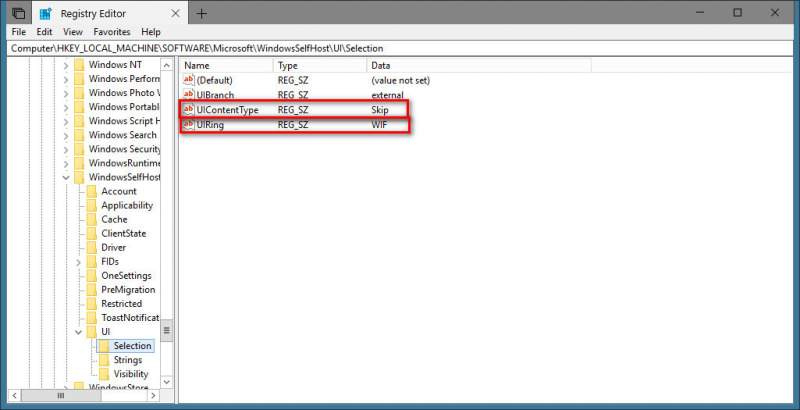Sort by the Name column header
800x410 pixels.
227,66
